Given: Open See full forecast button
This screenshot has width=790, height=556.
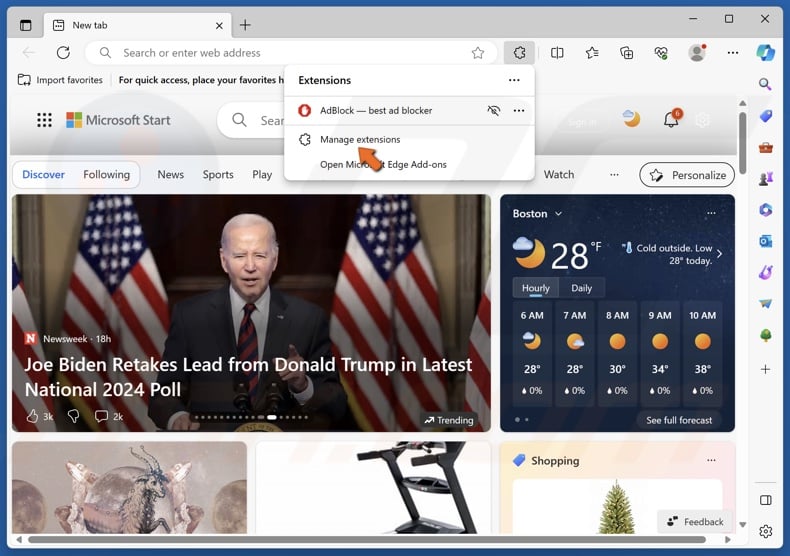Looking at the screenshot, I should (x=679, y=420).
